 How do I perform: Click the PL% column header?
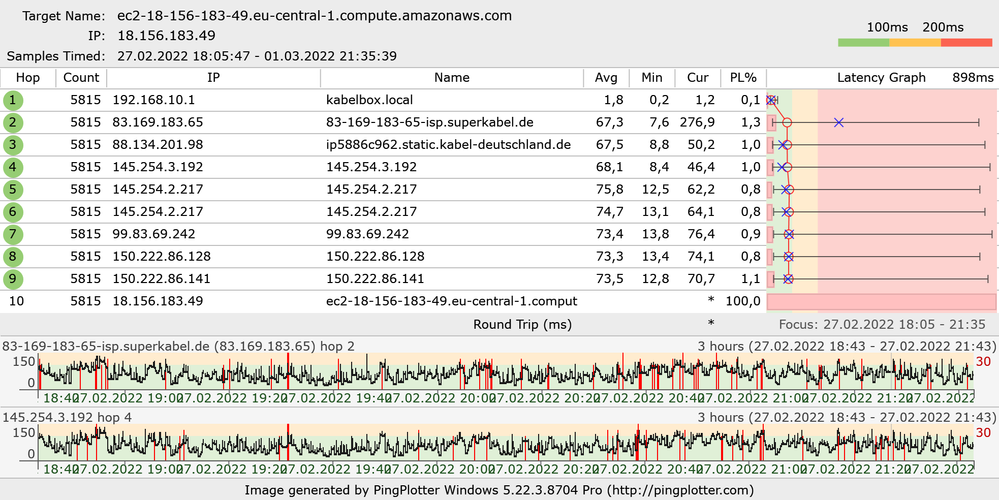(x=744, y=78)
